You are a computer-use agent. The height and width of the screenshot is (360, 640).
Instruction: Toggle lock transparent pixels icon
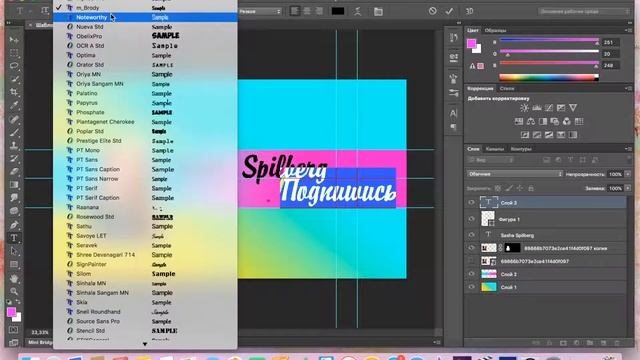click(498, 188)
